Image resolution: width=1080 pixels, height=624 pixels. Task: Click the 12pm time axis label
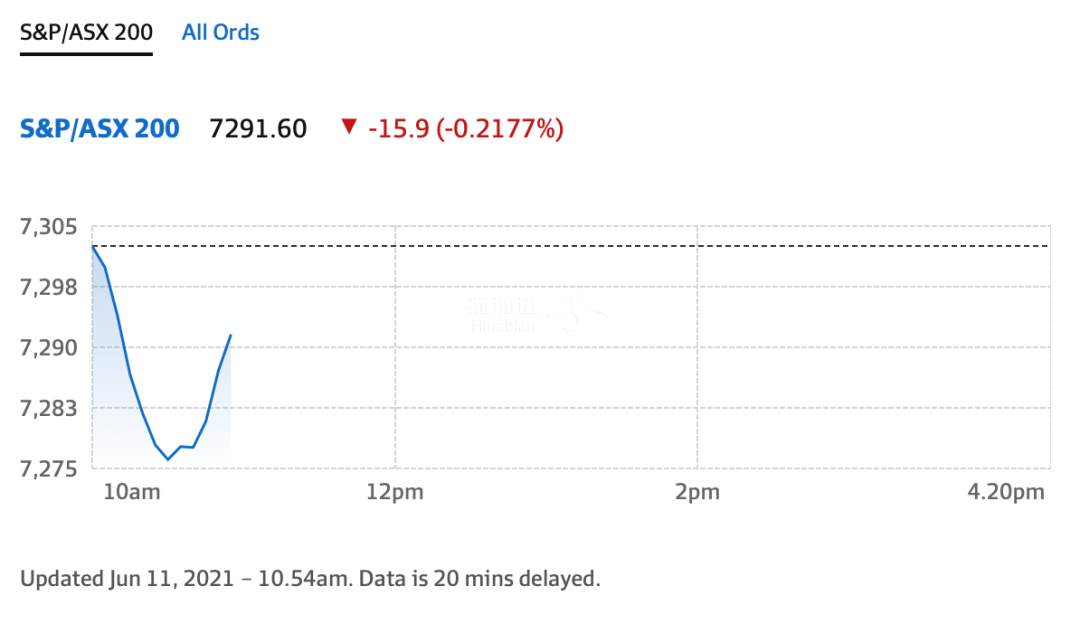click(x=395, y=492)
